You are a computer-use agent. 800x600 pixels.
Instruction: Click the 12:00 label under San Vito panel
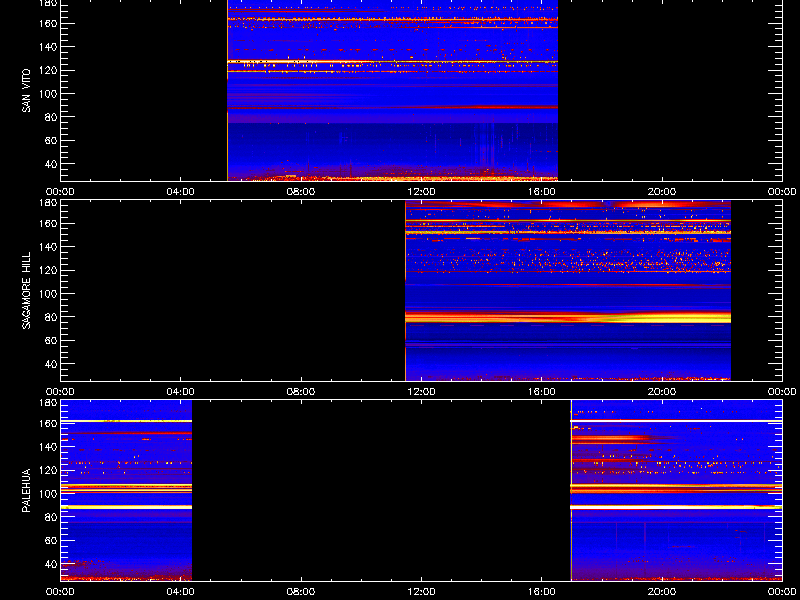click(421, 192)
